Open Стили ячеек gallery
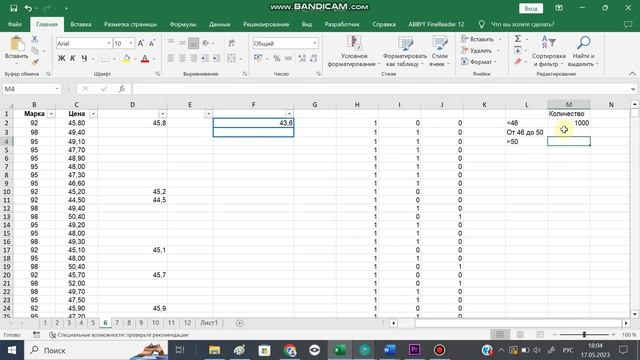The width and height of the screenshot is (640, 360). click(x=439, y=51)
